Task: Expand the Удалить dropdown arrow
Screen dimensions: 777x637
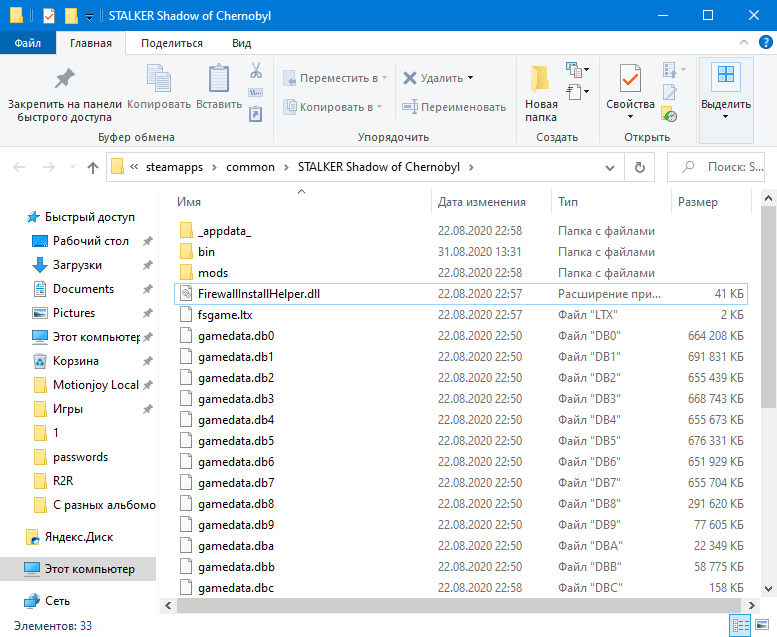Action: click(x=470, y=78)
